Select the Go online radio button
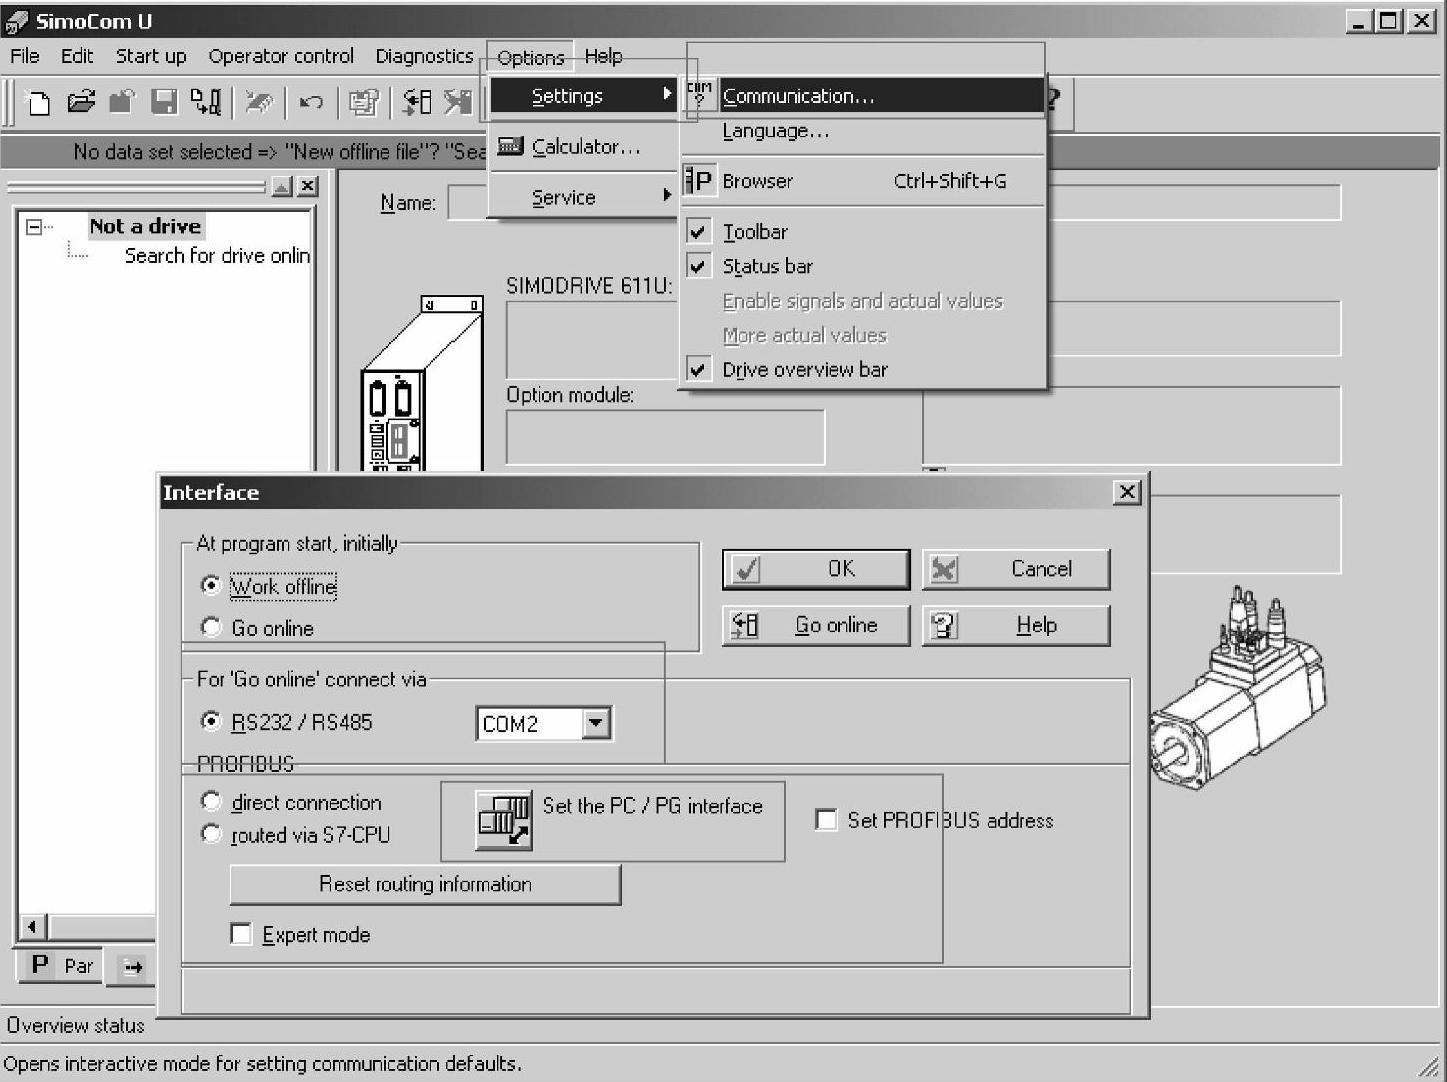 coord(211,627)
